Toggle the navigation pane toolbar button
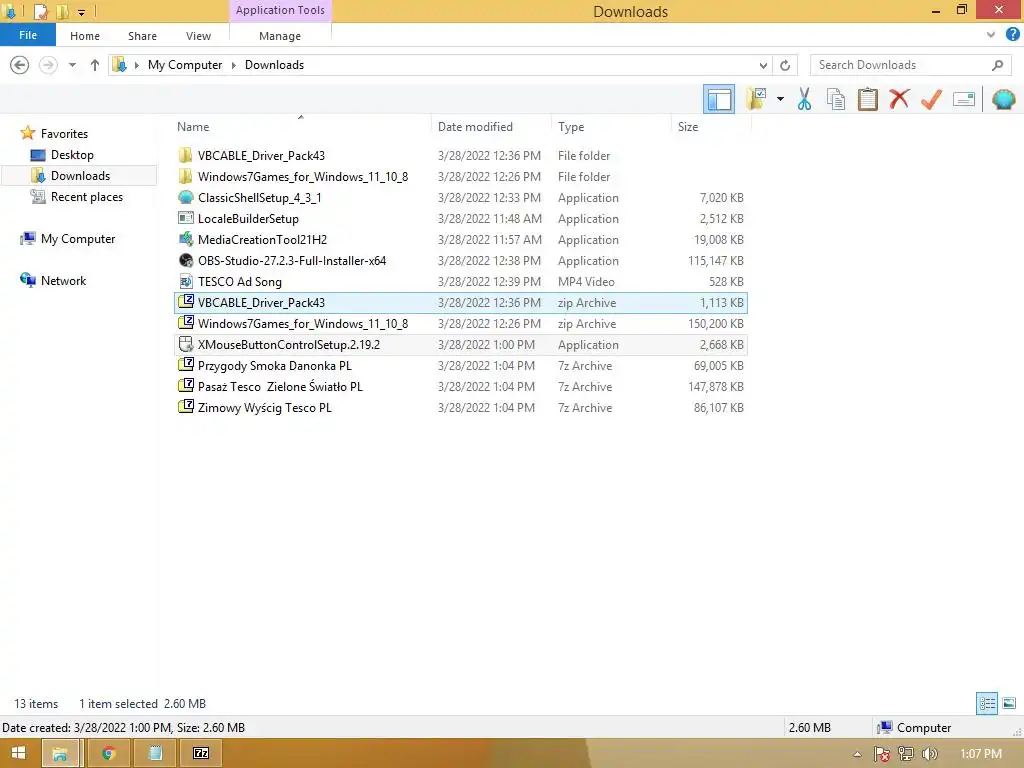This screenshot has height=768, width=1024. tap(718, 99)
